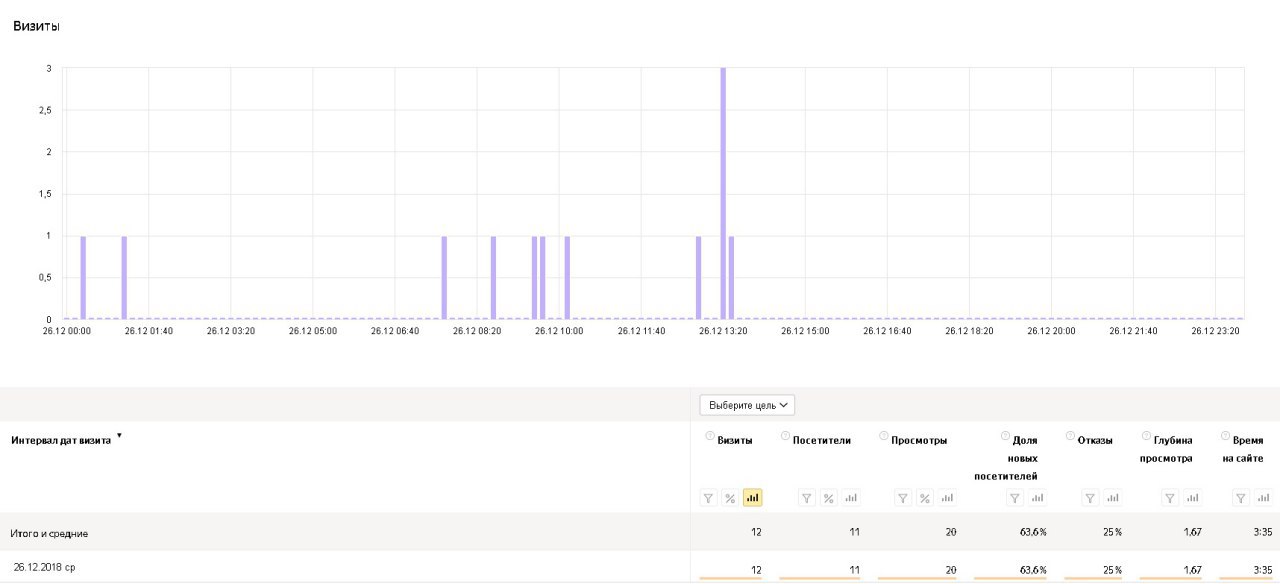Screen dimensions: 1280x584
Task: Open help hint for Просмотры column
Action: point(883,436)
